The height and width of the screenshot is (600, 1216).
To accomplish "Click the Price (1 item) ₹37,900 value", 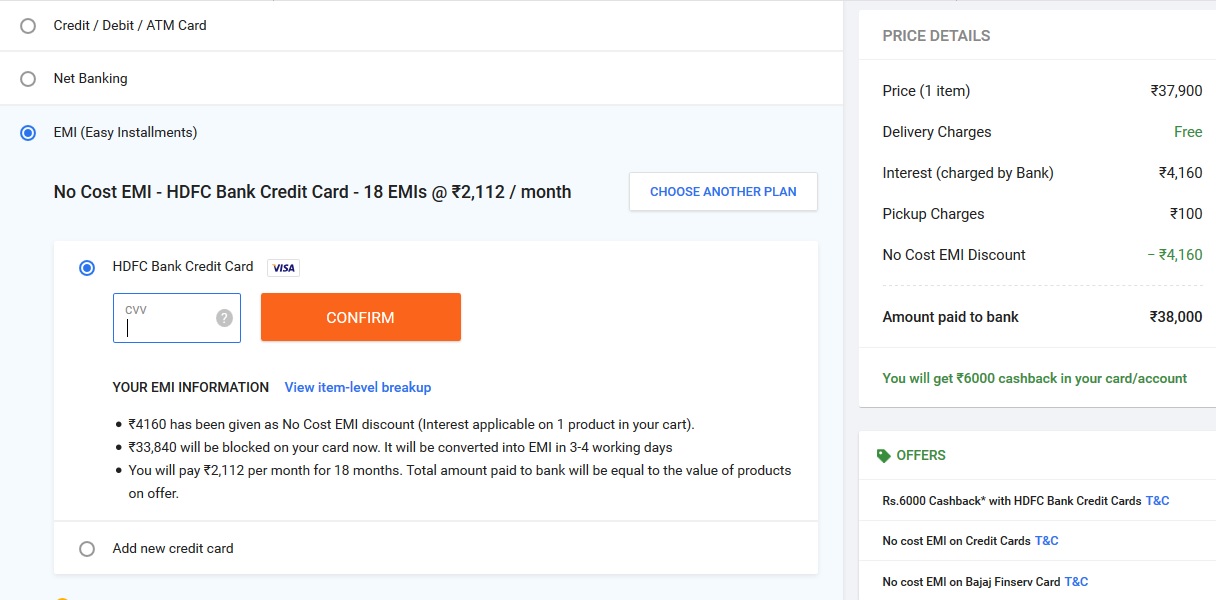I will tap(1176, 91).
